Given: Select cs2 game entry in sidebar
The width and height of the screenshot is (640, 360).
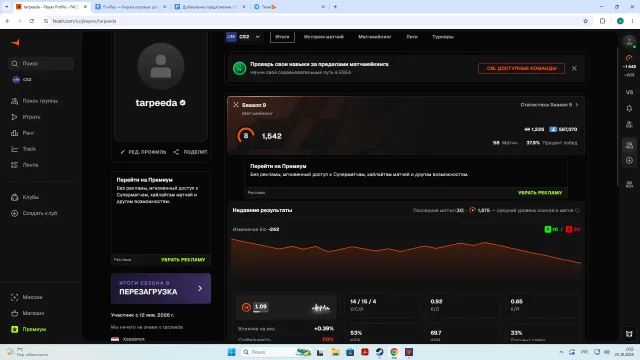Looking at the screenshot, I should click(22, 79).
